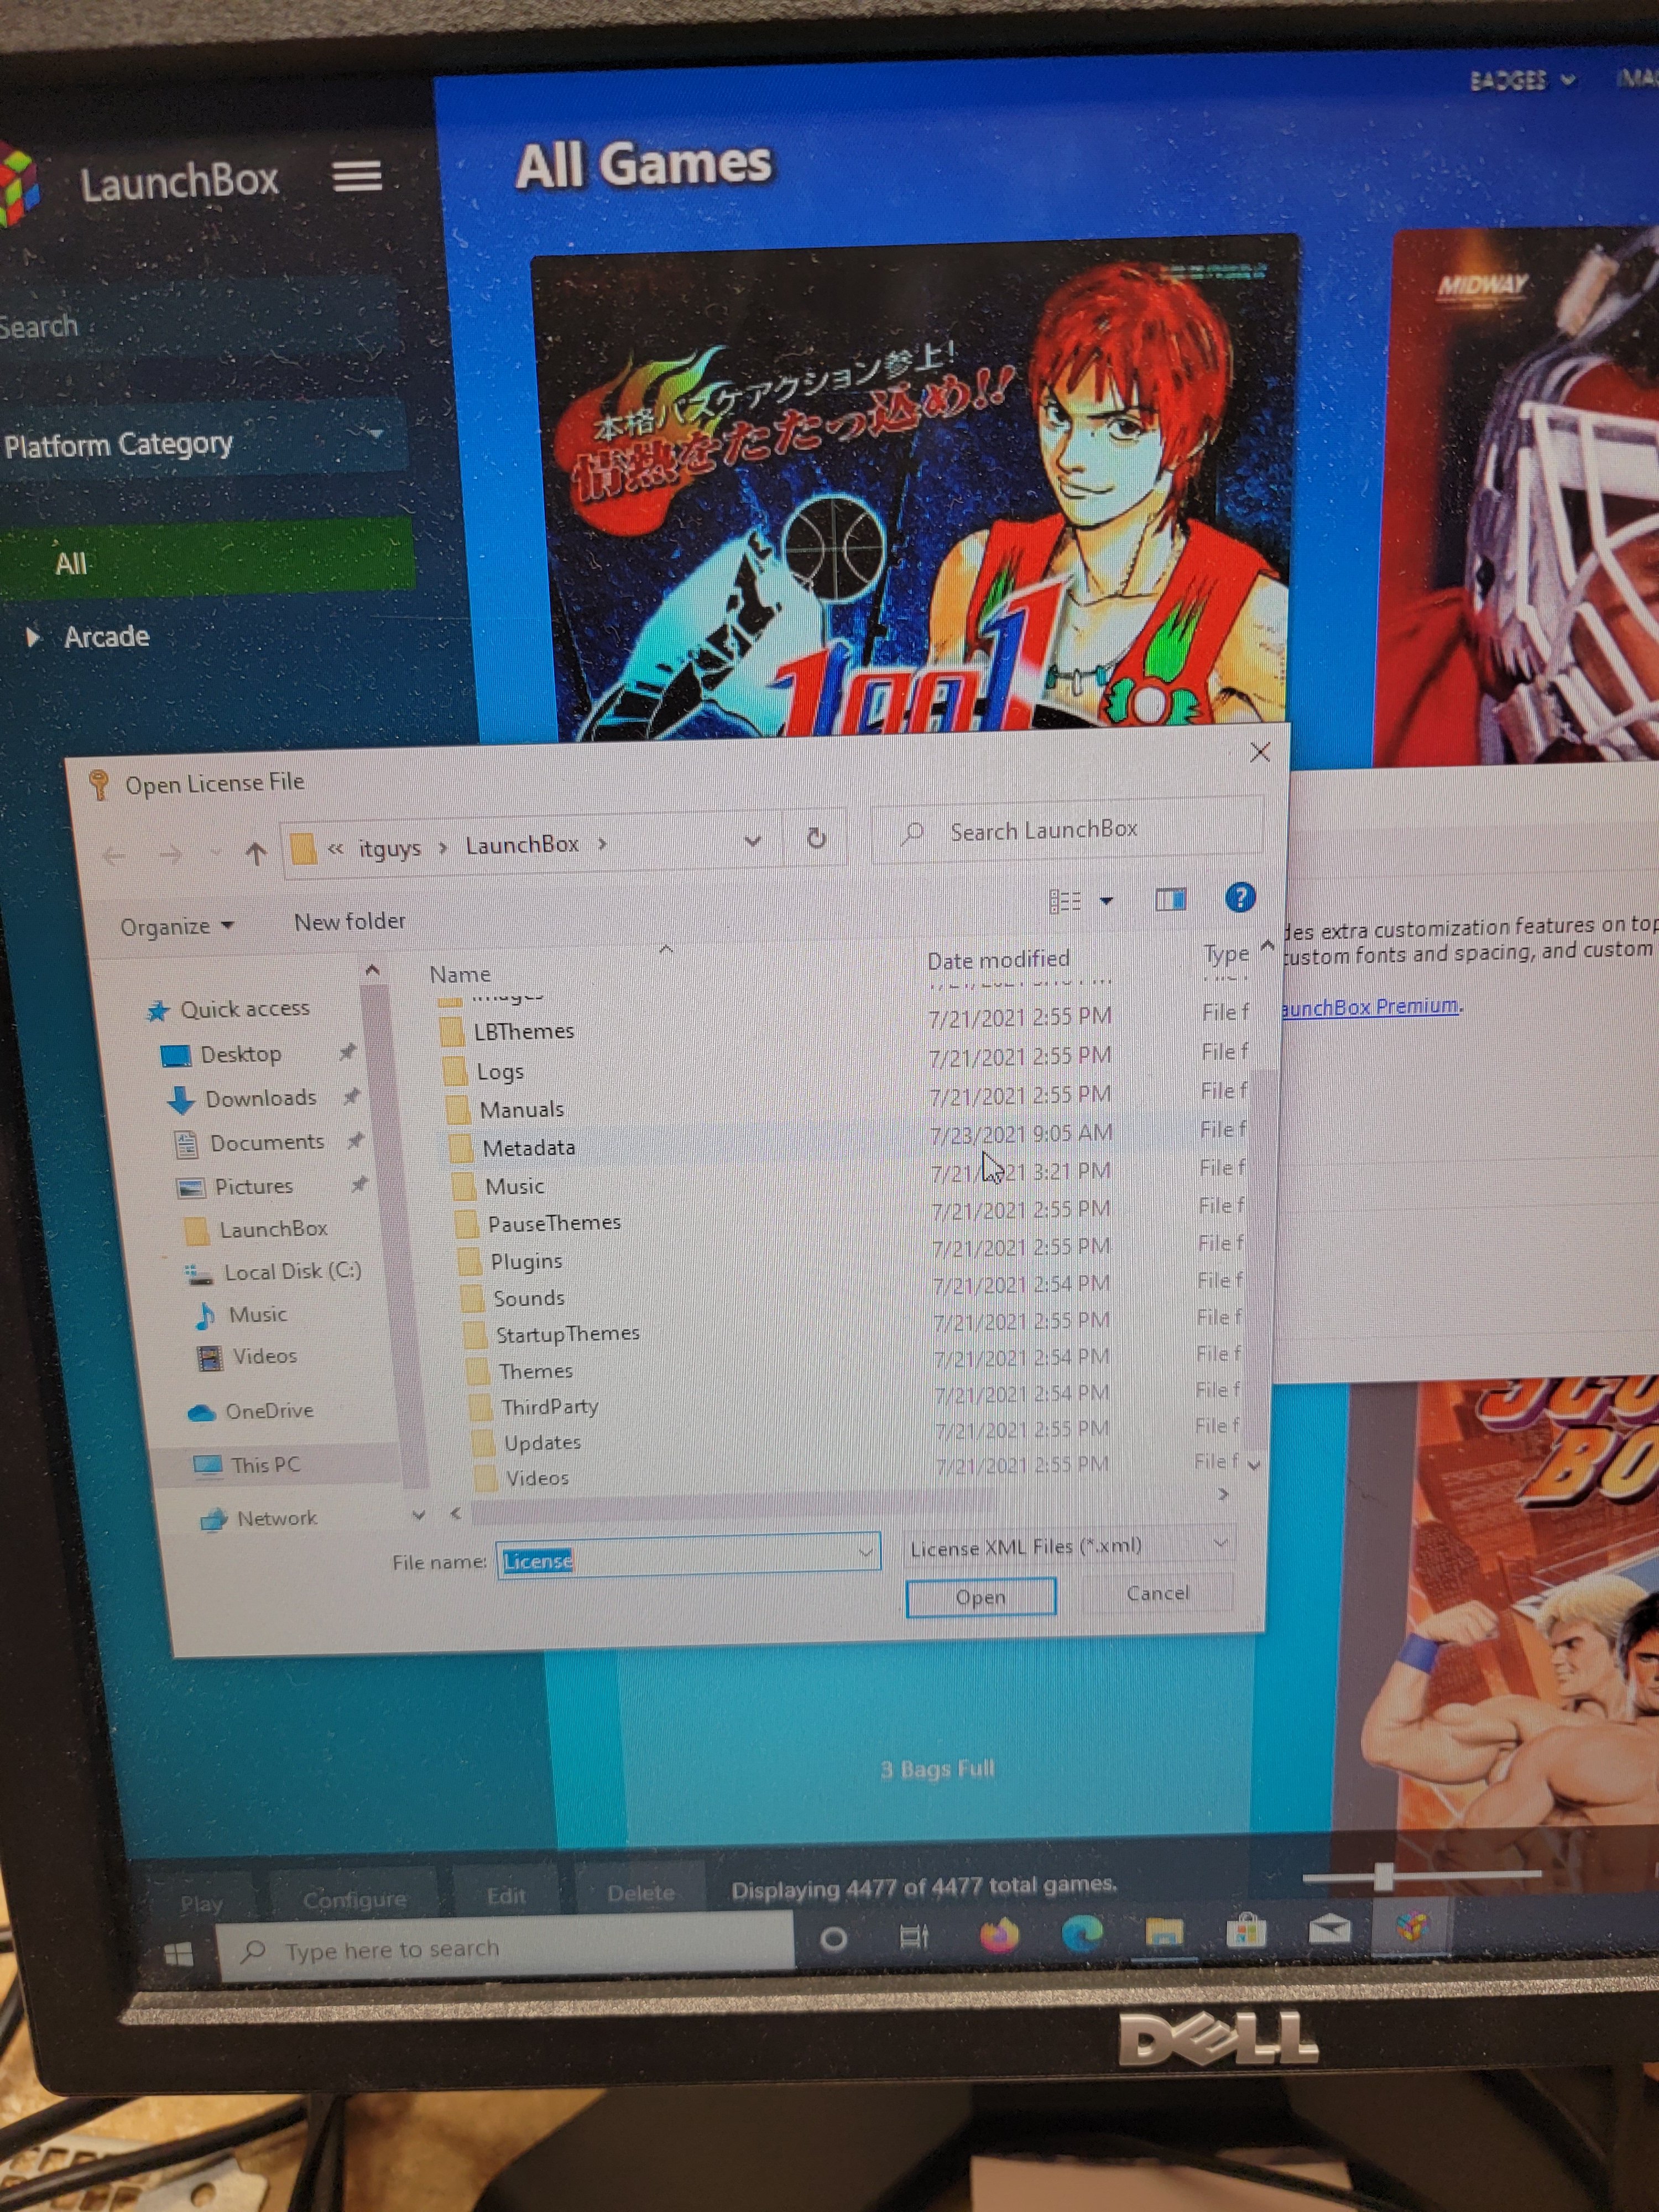
Task: Open the LaunchBox hamburger menu
Action: click(357, 176)
